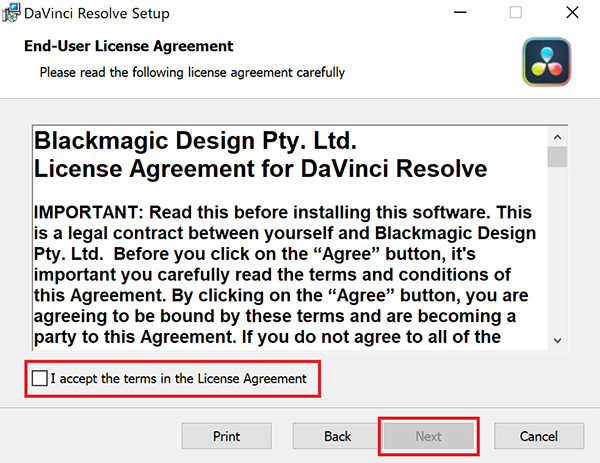Click the 'End-User License Agreement' title

click(x=129, y=46)
